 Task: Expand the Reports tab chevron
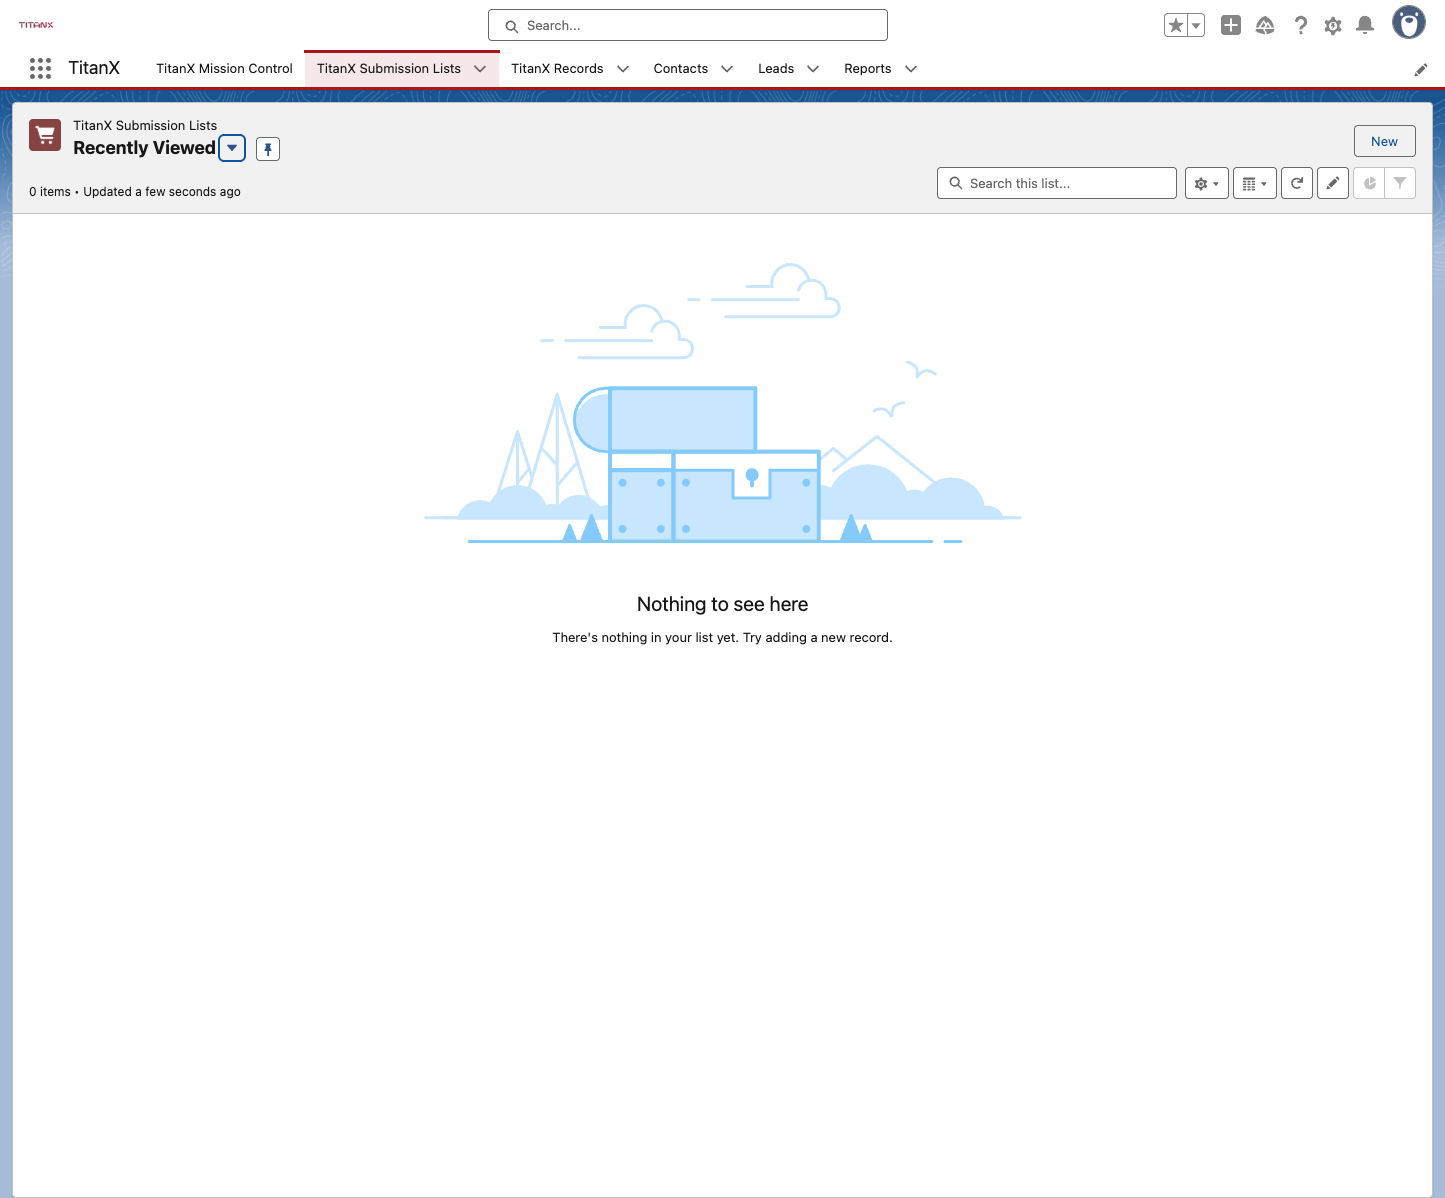point(911,69)
